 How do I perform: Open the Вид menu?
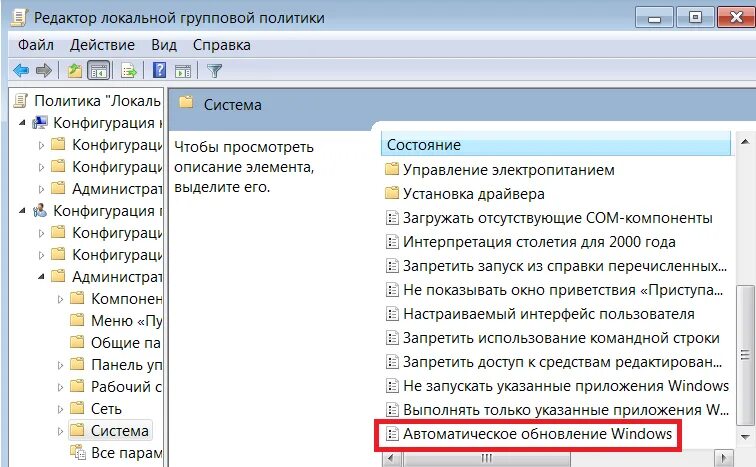(164, 45)
